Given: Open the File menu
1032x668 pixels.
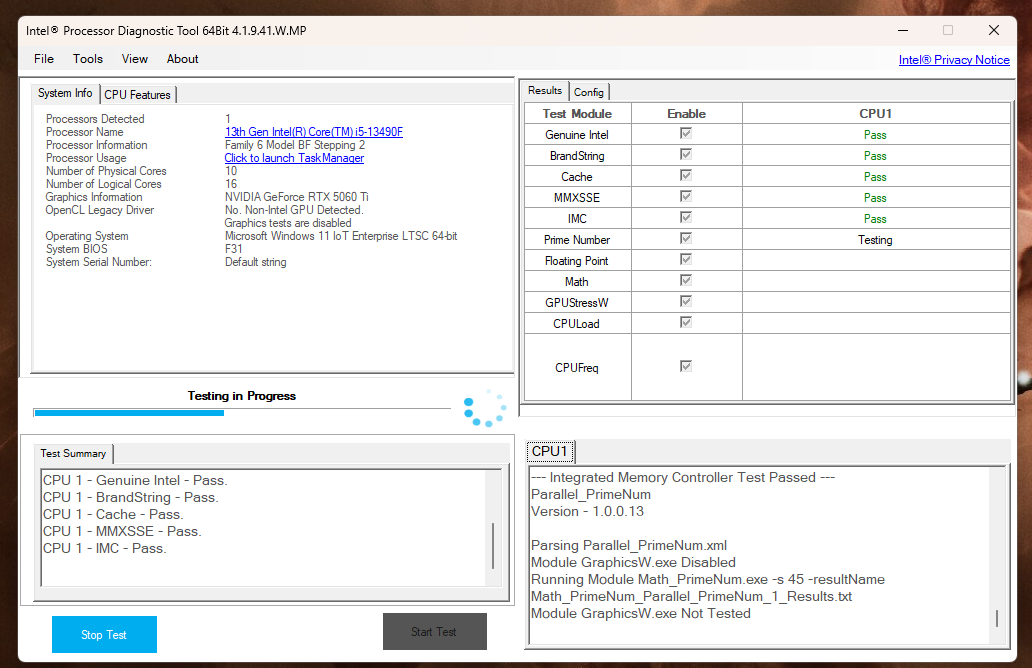Looking at the screenshot, I should coord(43,59).
